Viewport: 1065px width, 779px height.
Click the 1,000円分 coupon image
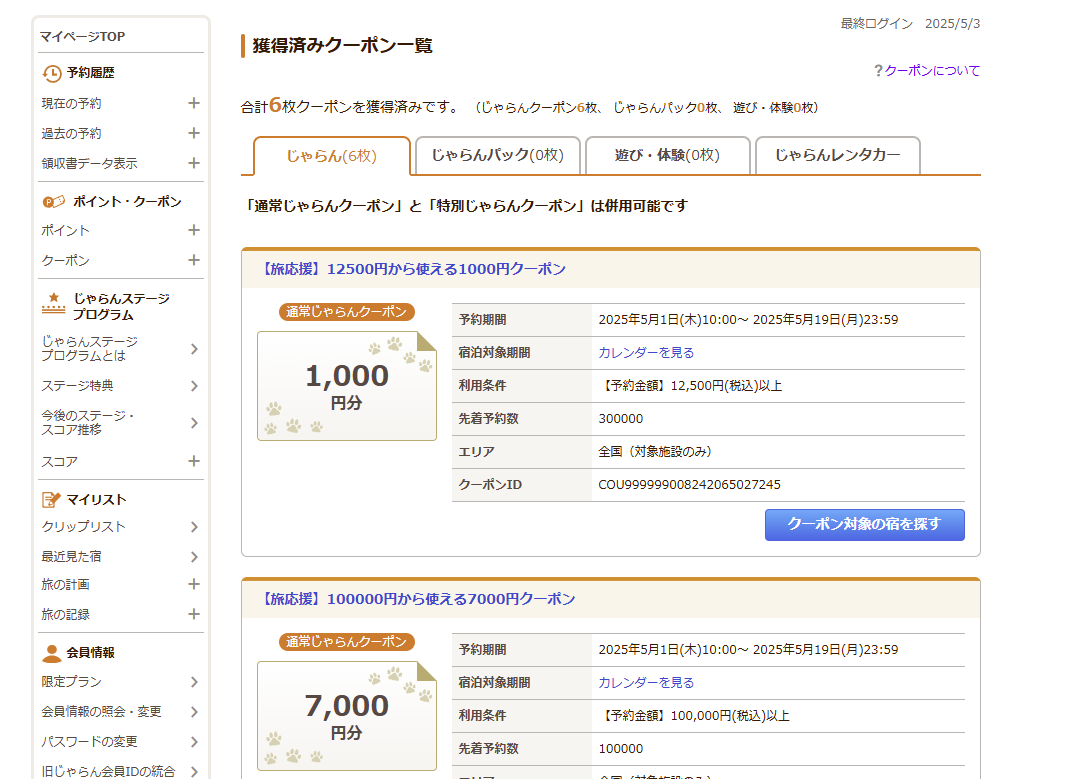(347, 386)
